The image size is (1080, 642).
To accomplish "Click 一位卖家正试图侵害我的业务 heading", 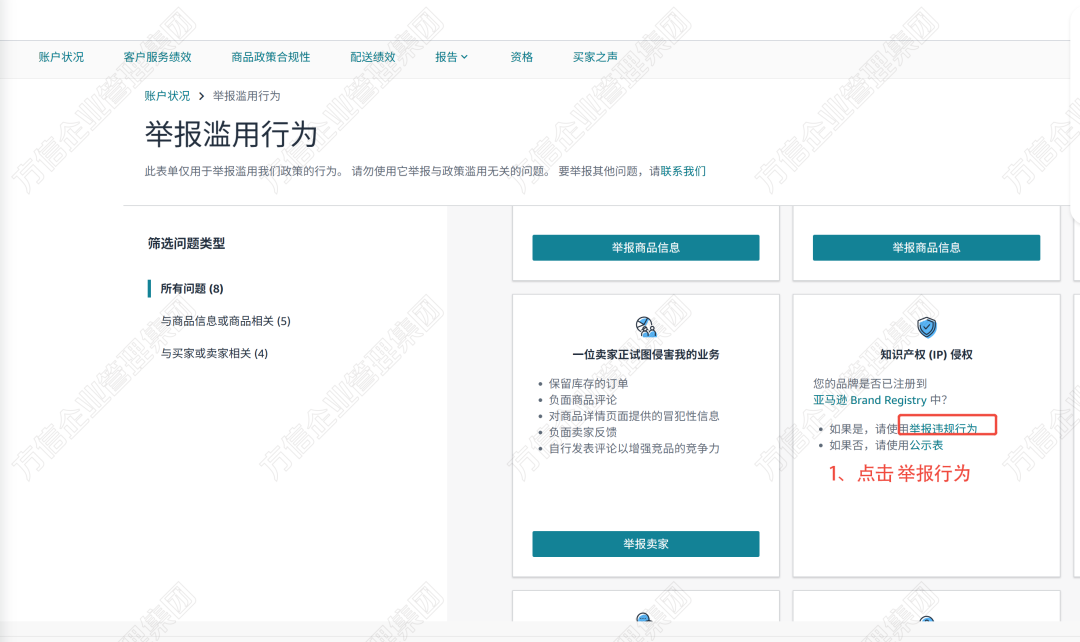I will 646,355.
